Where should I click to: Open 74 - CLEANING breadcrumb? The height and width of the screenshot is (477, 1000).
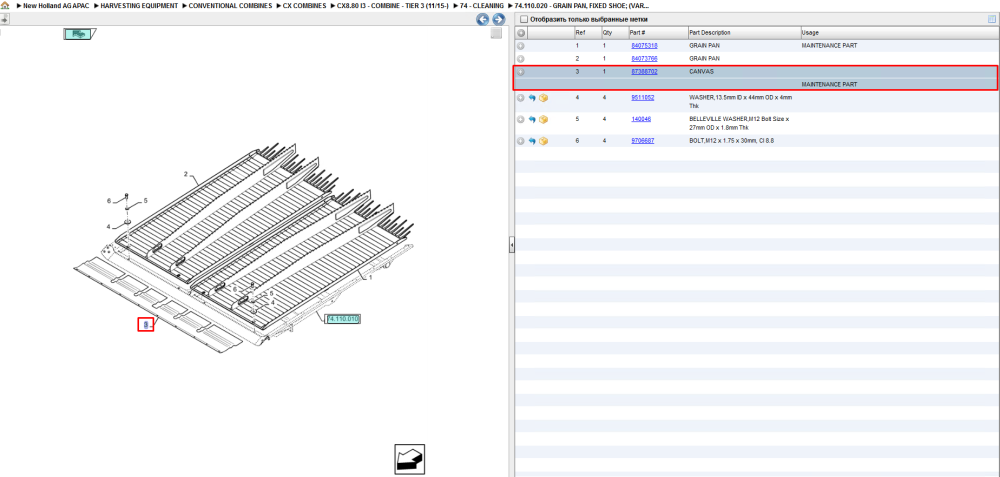tap(482, 5)
